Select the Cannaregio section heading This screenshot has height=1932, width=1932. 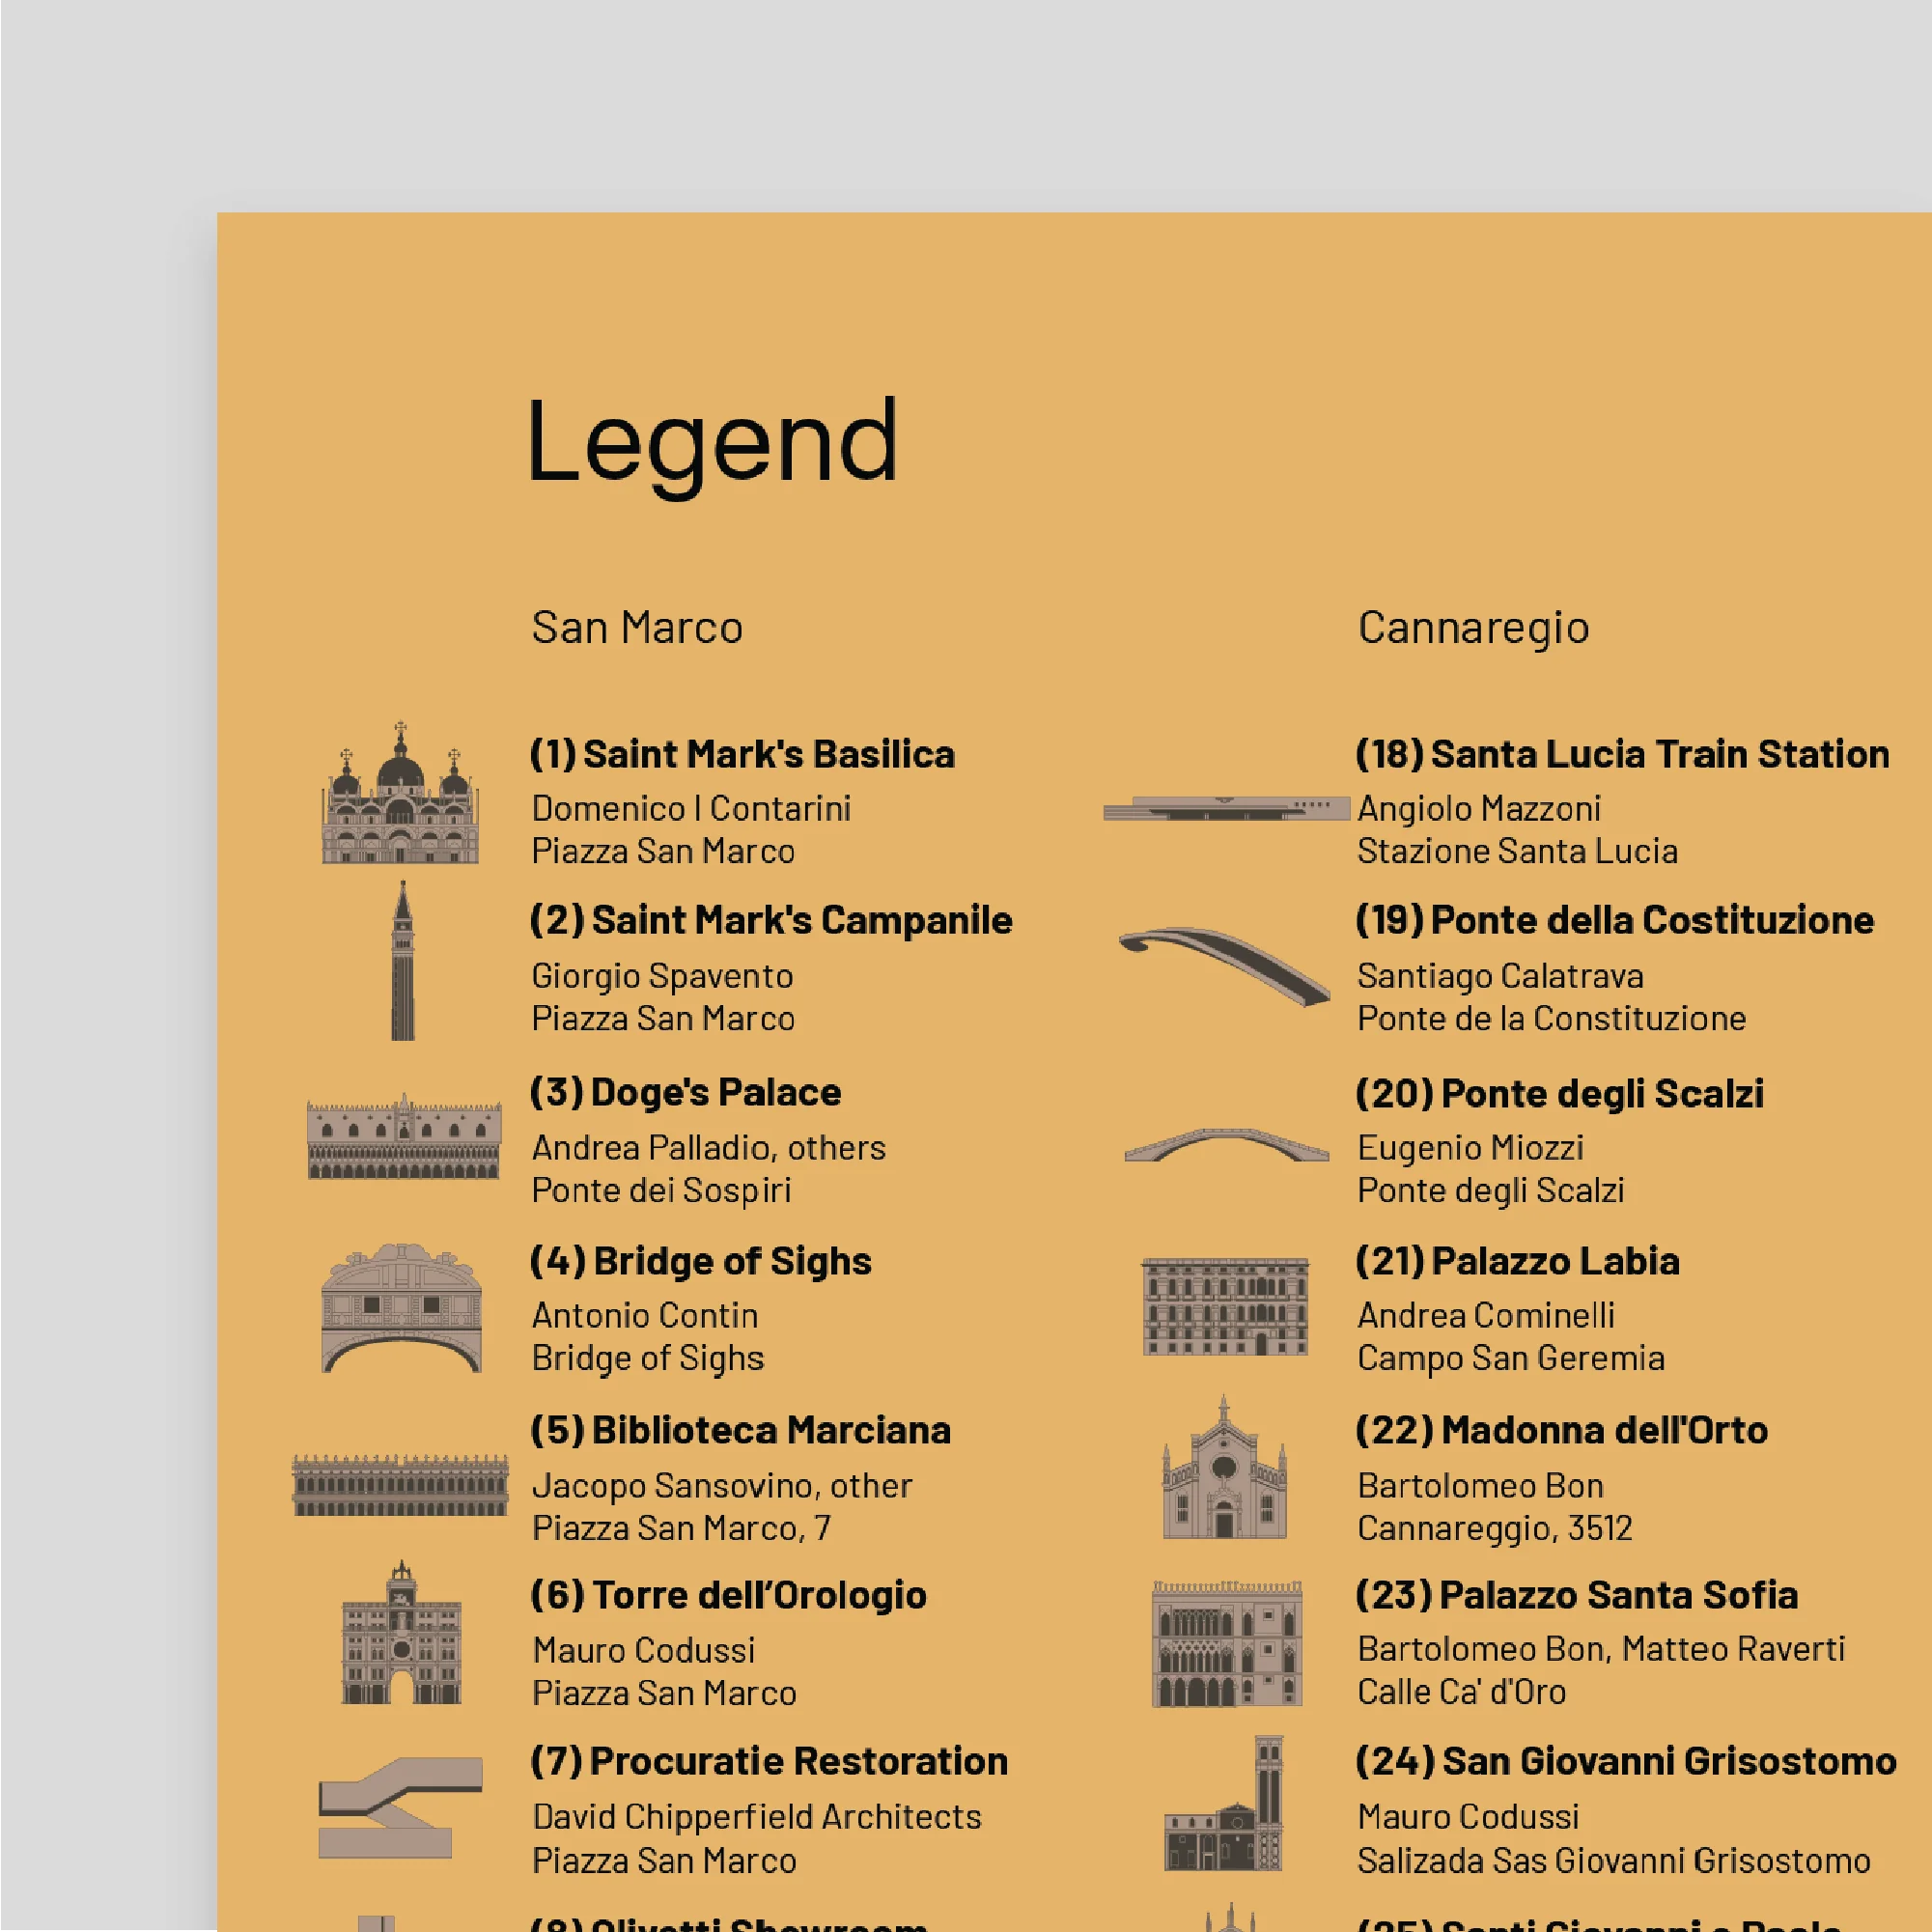1472,628
